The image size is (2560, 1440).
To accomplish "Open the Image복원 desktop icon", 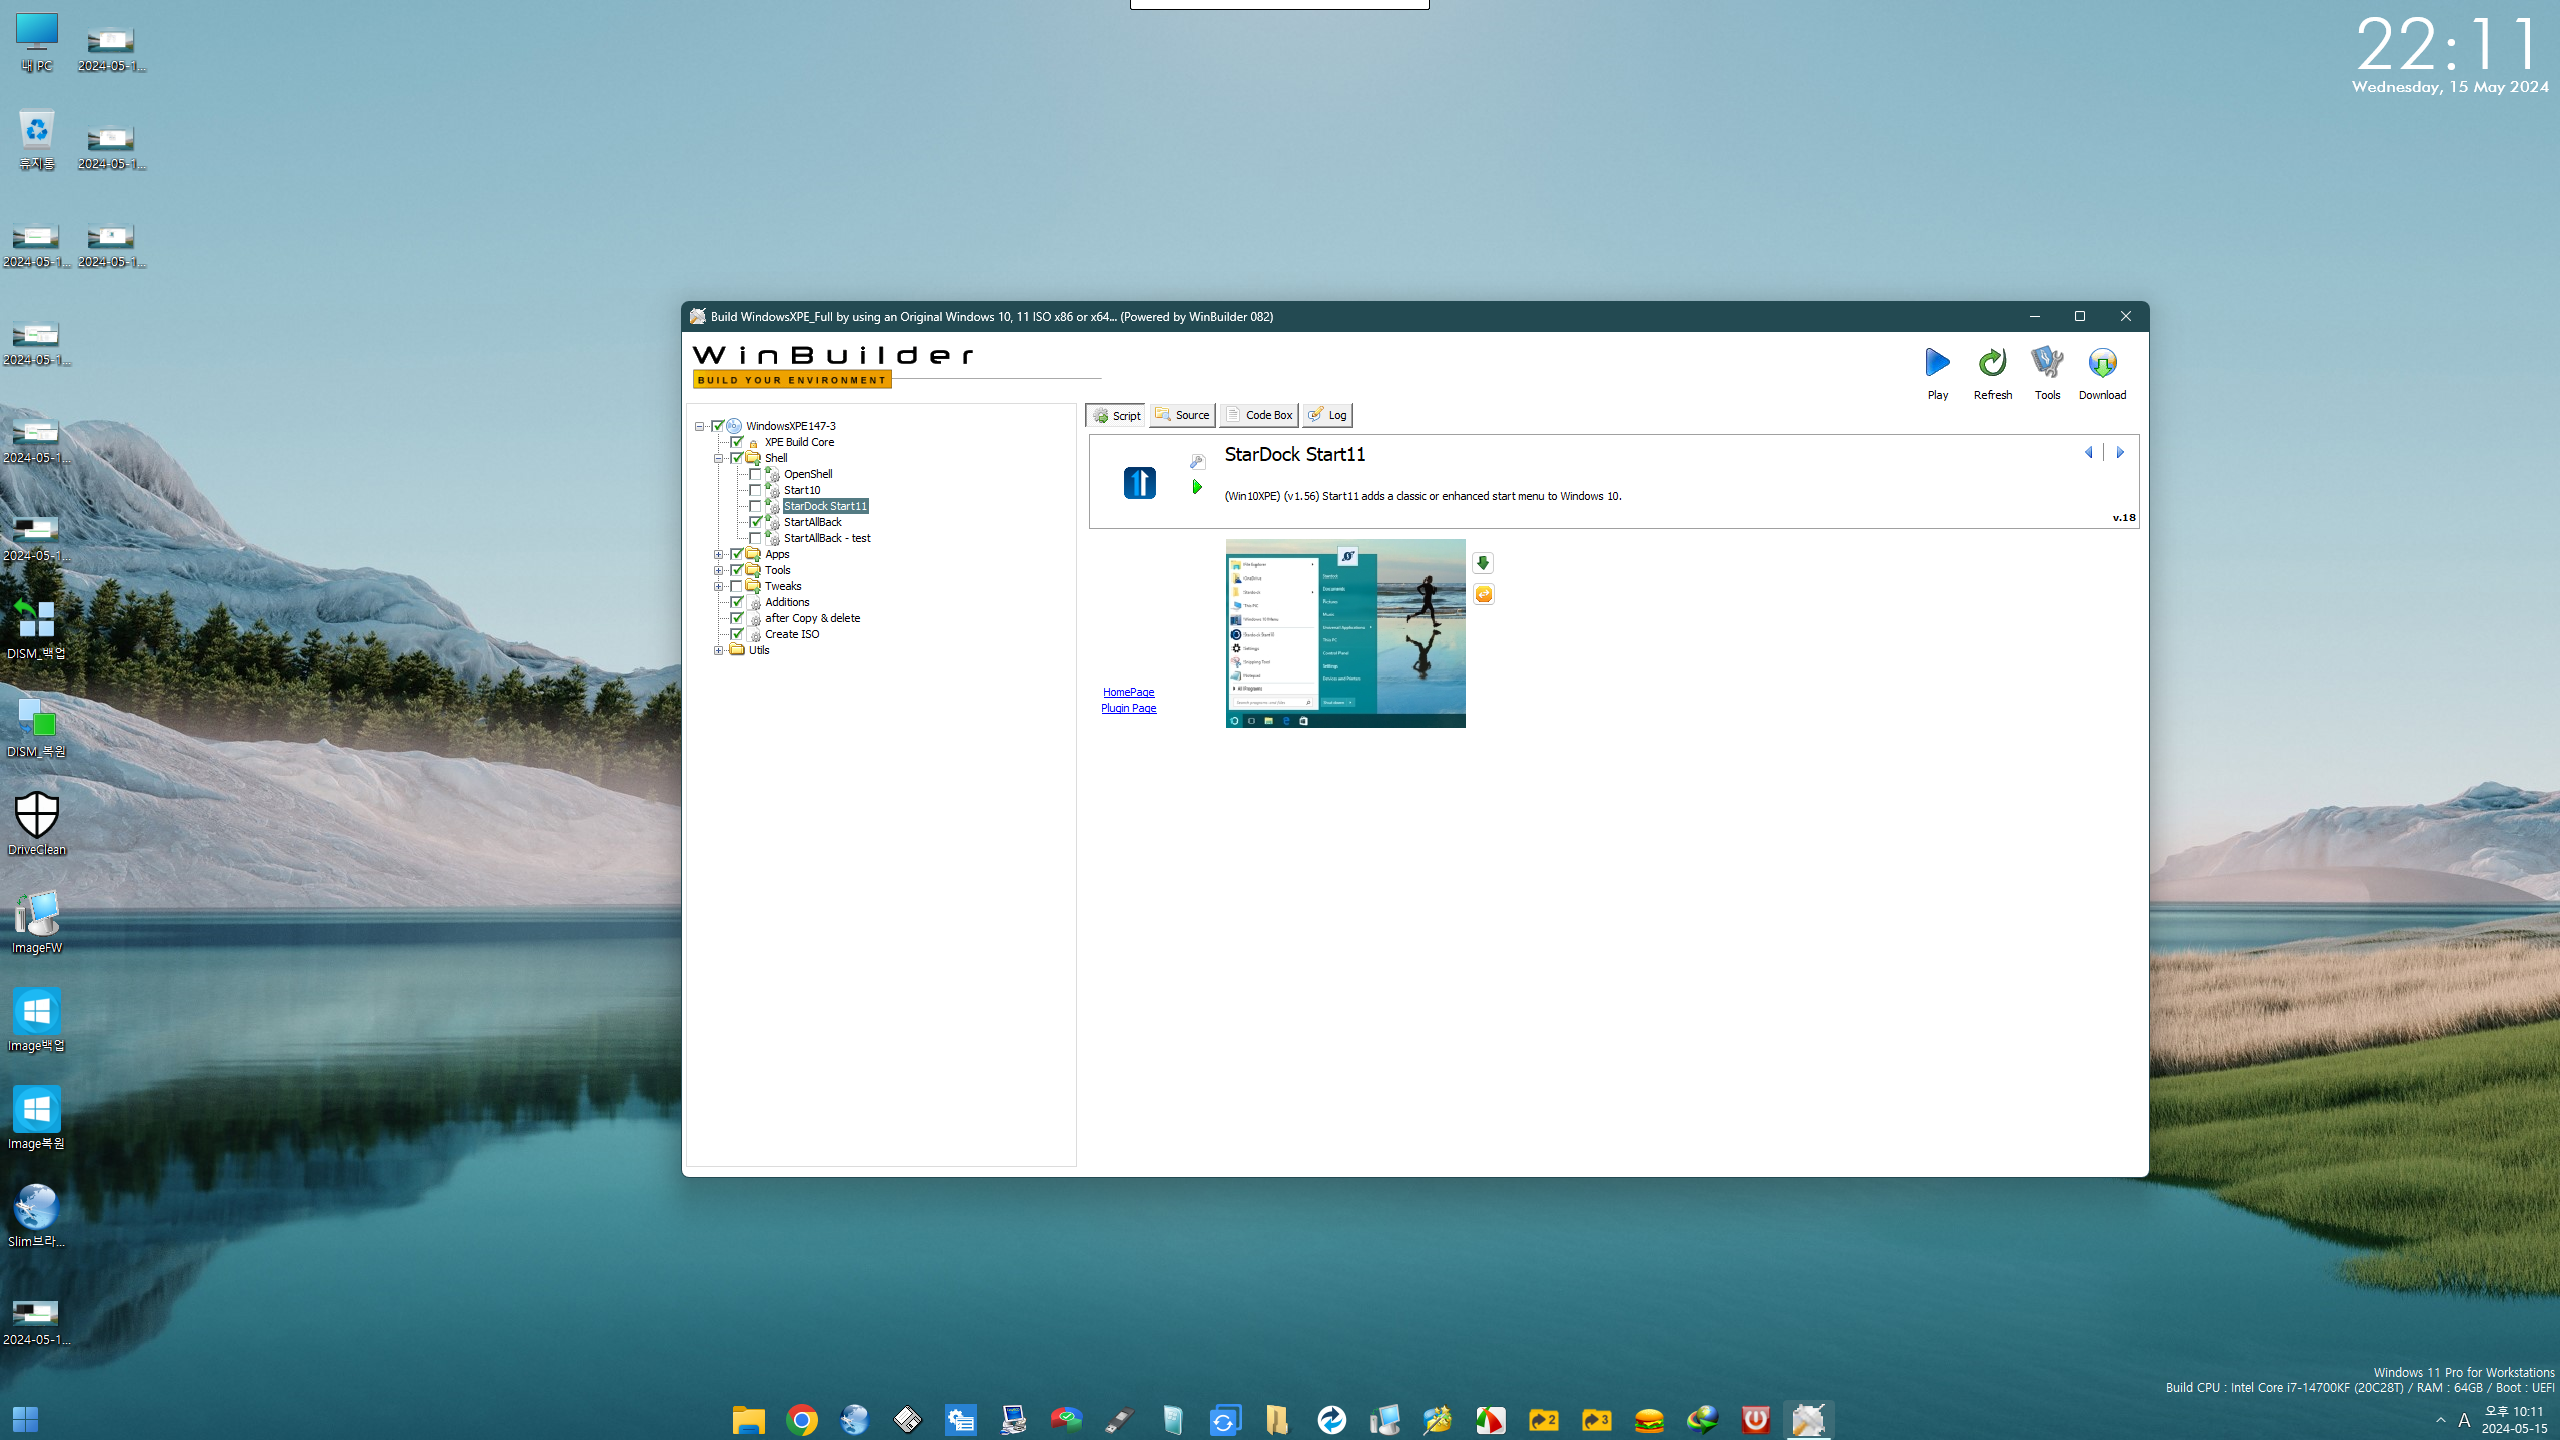I will point(37,1119).
